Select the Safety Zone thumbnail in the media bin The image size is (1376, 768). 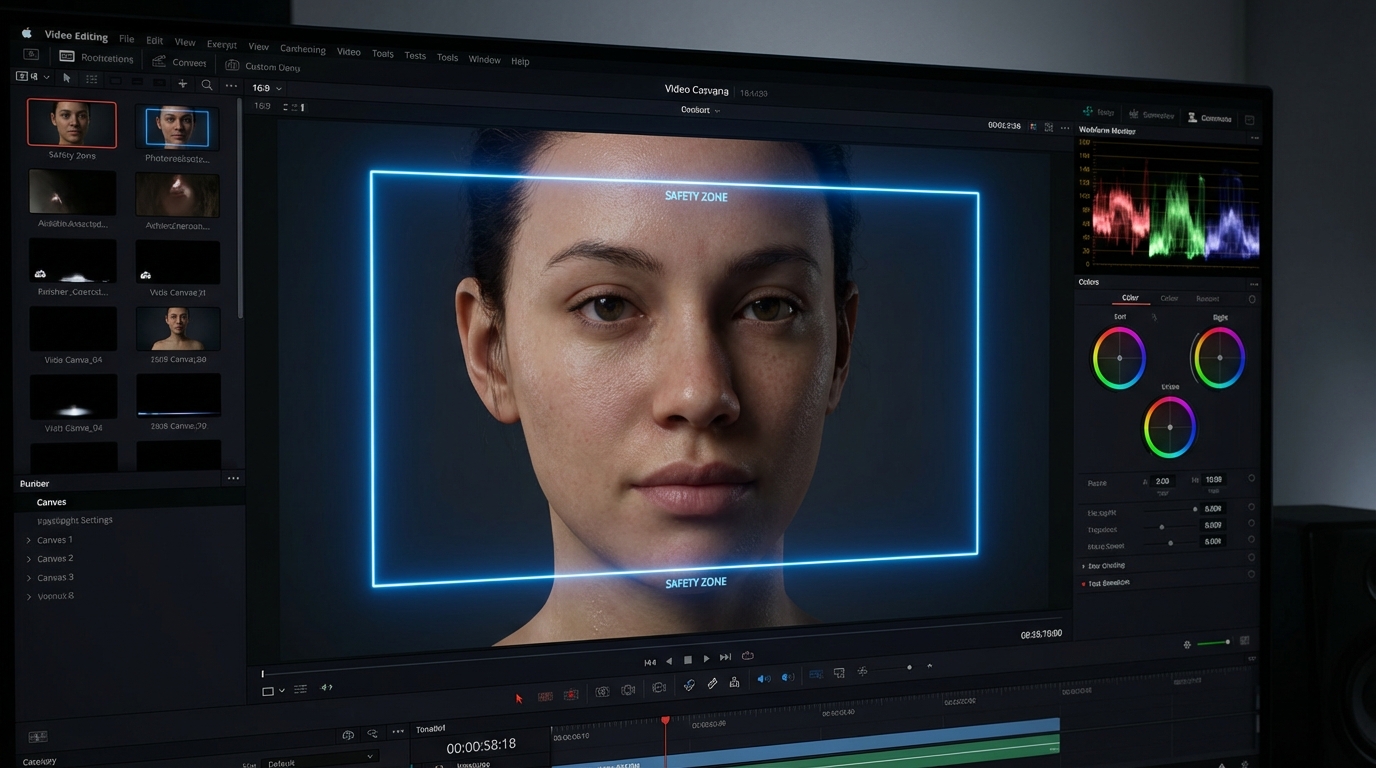(71, 122)
